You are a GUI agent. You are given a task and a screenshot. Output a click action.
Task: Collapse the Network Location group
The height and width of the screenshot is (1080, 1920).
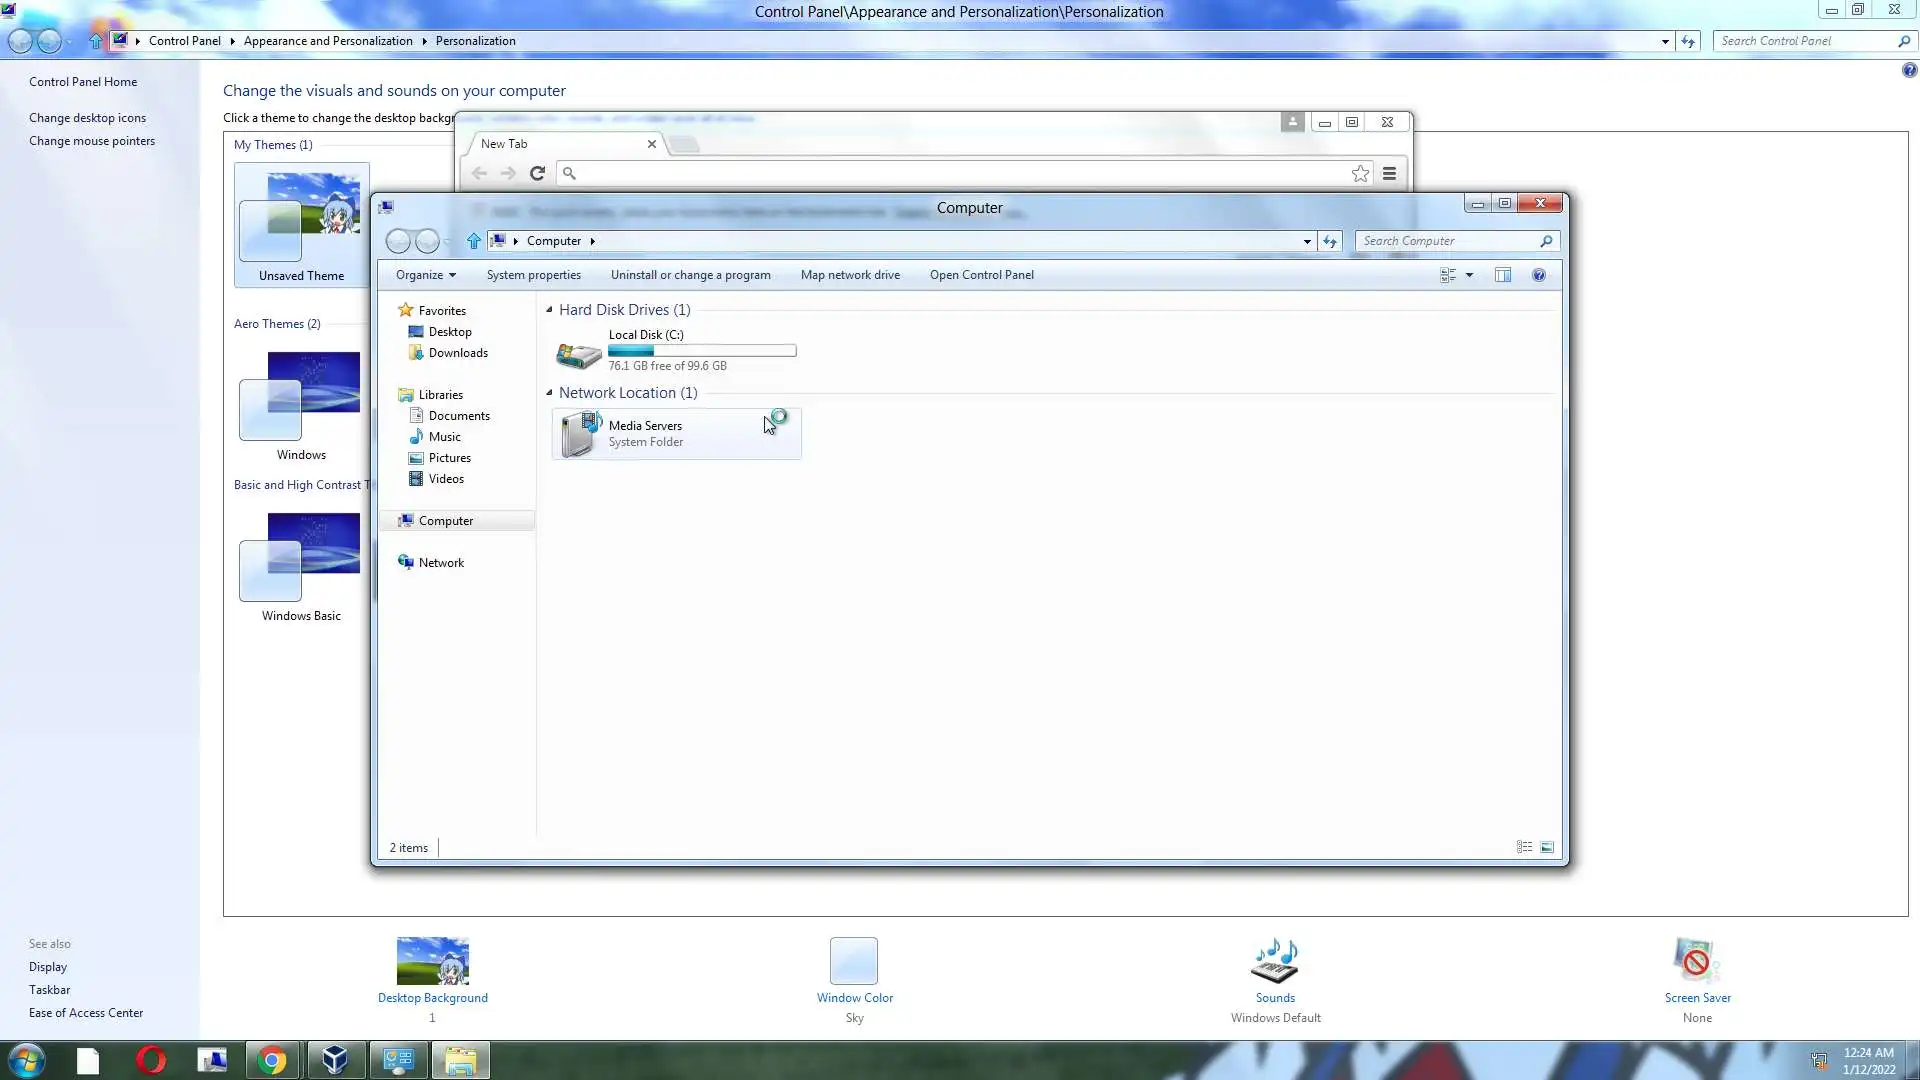(x=549, y=393)
